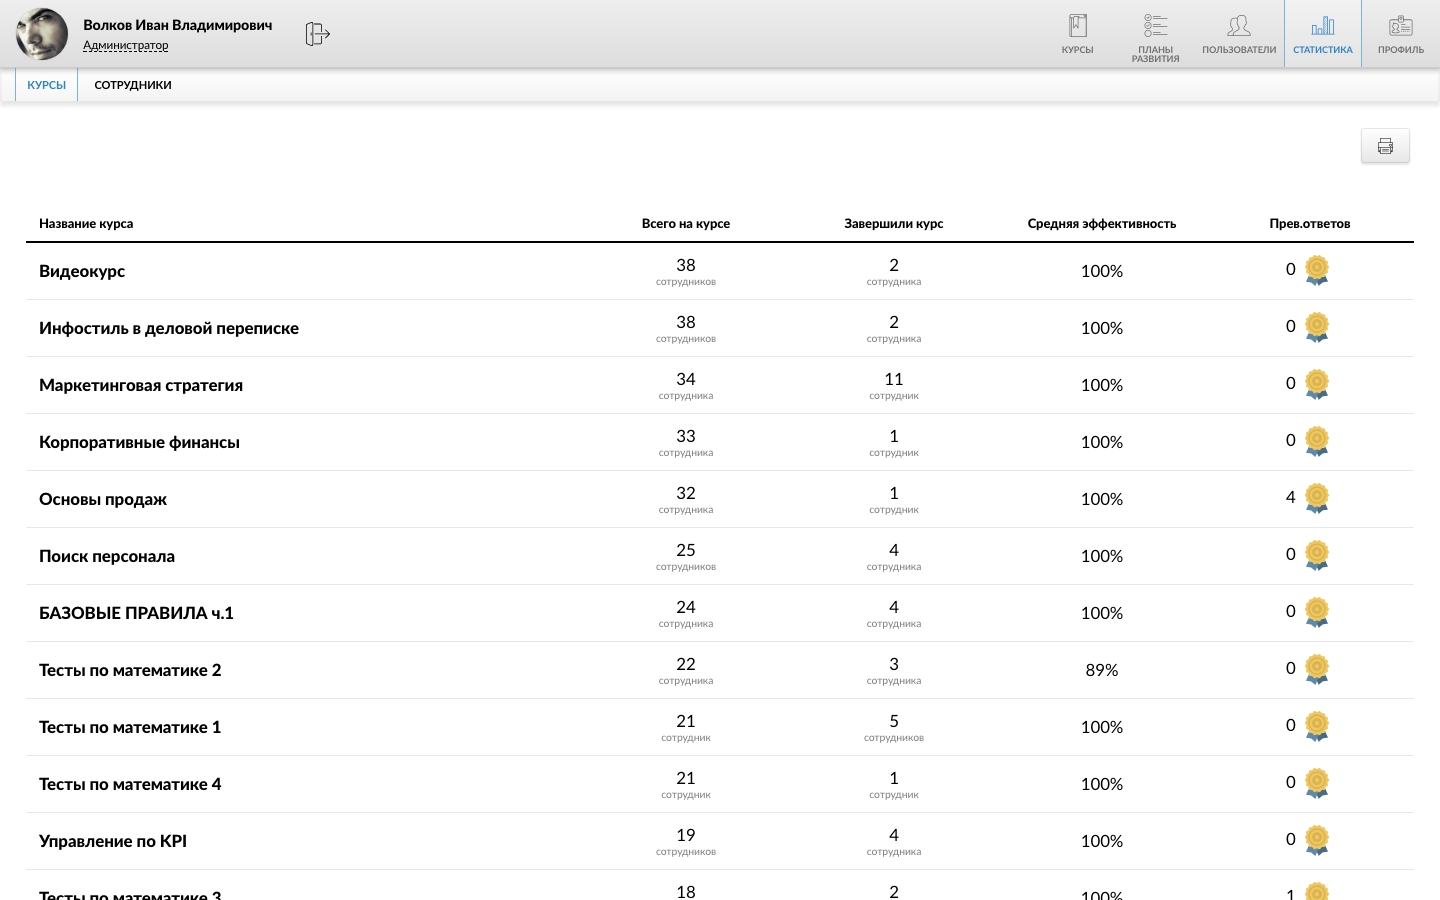Click the print button icon
The height and width of the screenshot is (900, 1440).
(1385, 146)
